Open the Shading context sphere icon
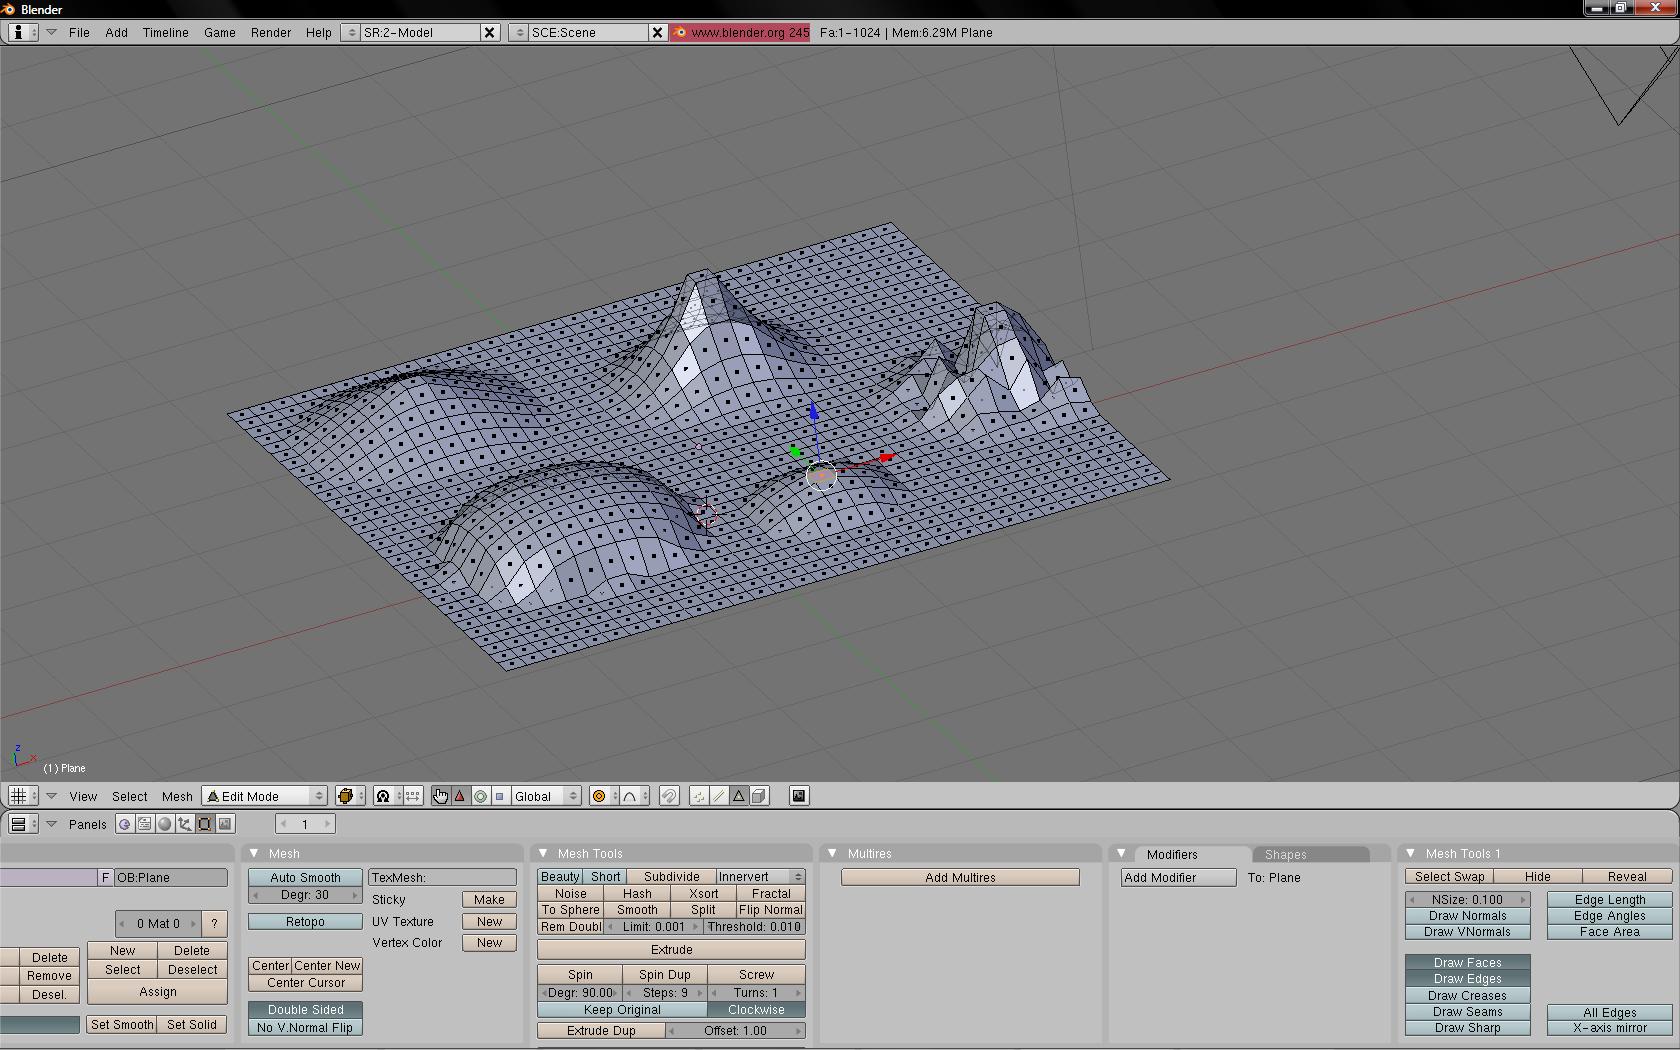This screenshot has width=1680, height=1050. coord(165,824)
